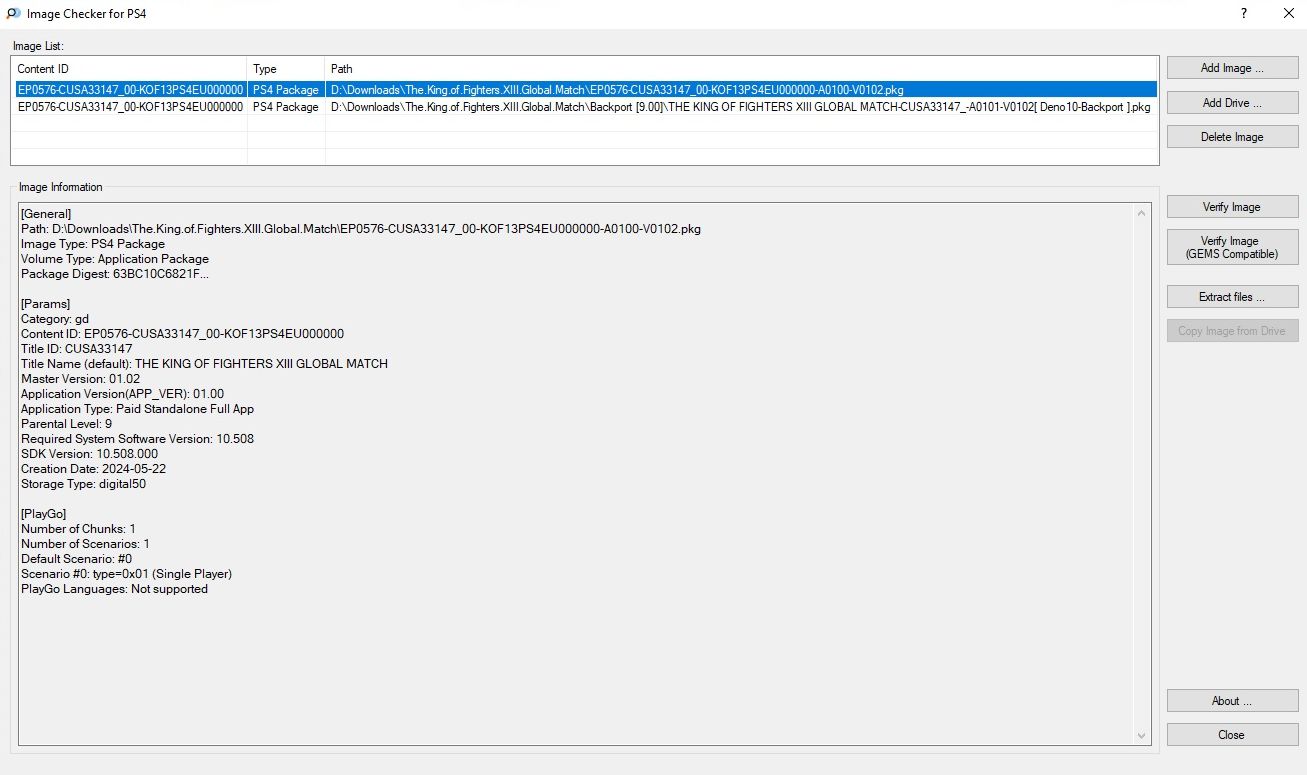Click the Default Scenario: #0 line

coord(76,559)
